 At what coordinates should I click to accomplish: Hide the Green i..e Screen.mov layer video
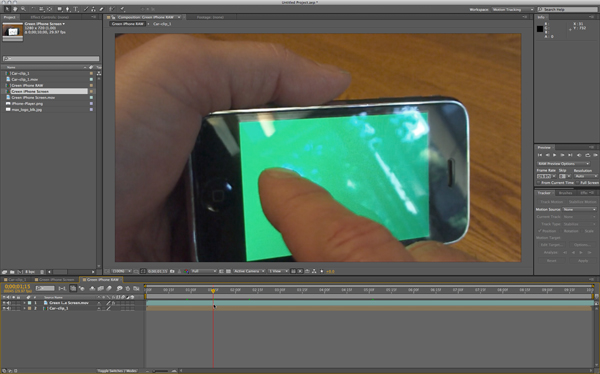coord(4,303)
